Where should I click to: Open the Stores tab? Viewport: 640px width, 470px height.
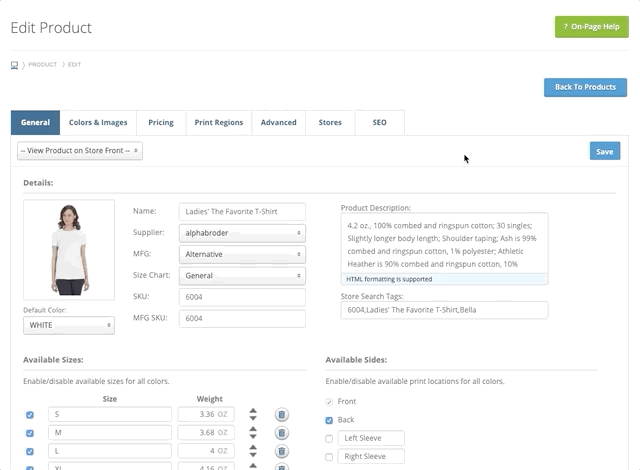[x=330, y=122]
